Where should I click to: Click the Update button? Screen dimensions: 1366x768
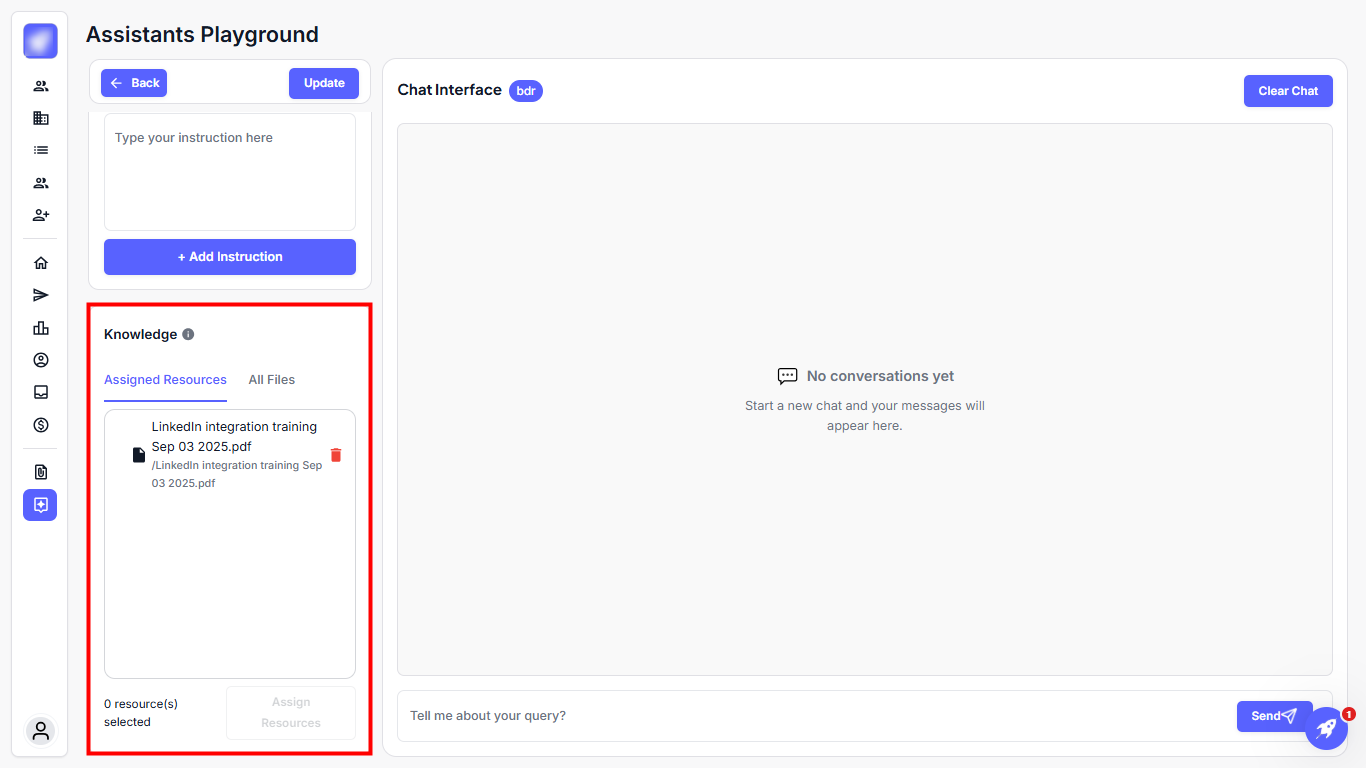(324, 83)
